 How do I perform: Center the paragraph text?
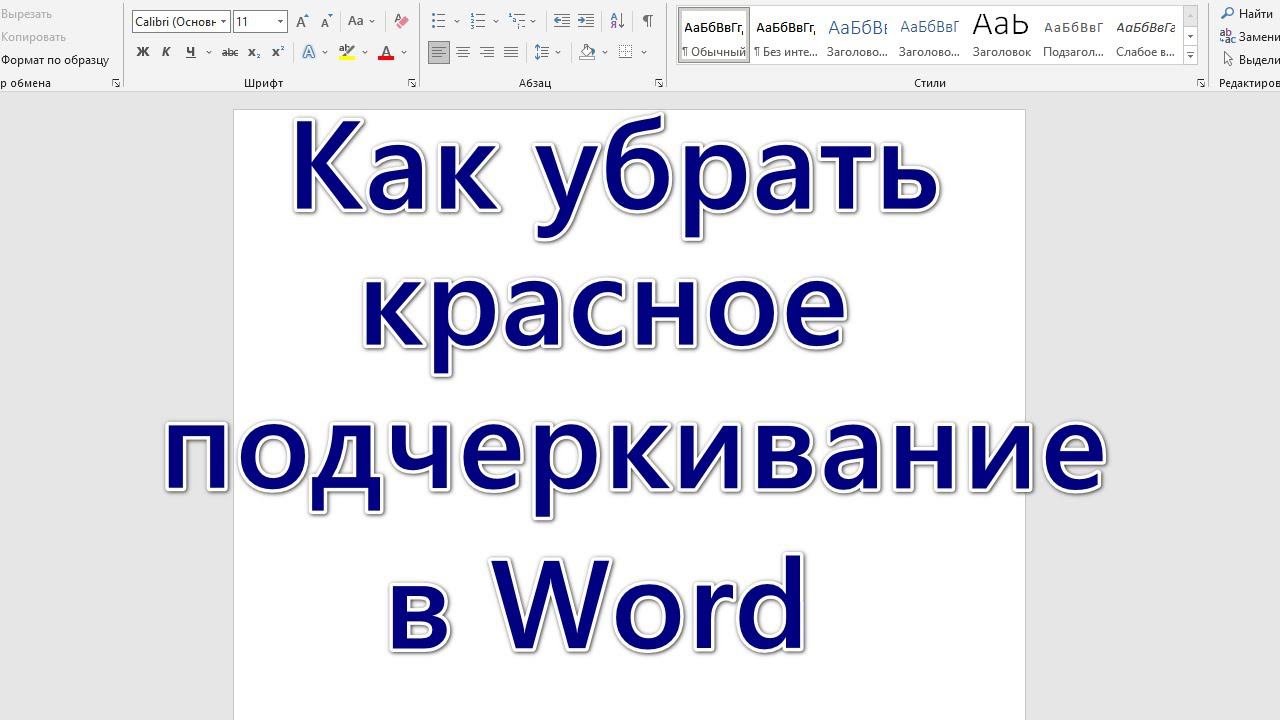tap(463, 52)
